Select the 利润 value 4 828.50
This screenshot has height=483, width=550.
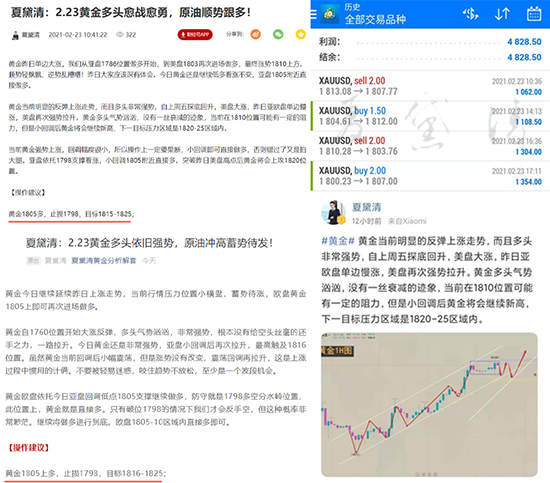tap(524, 42)
